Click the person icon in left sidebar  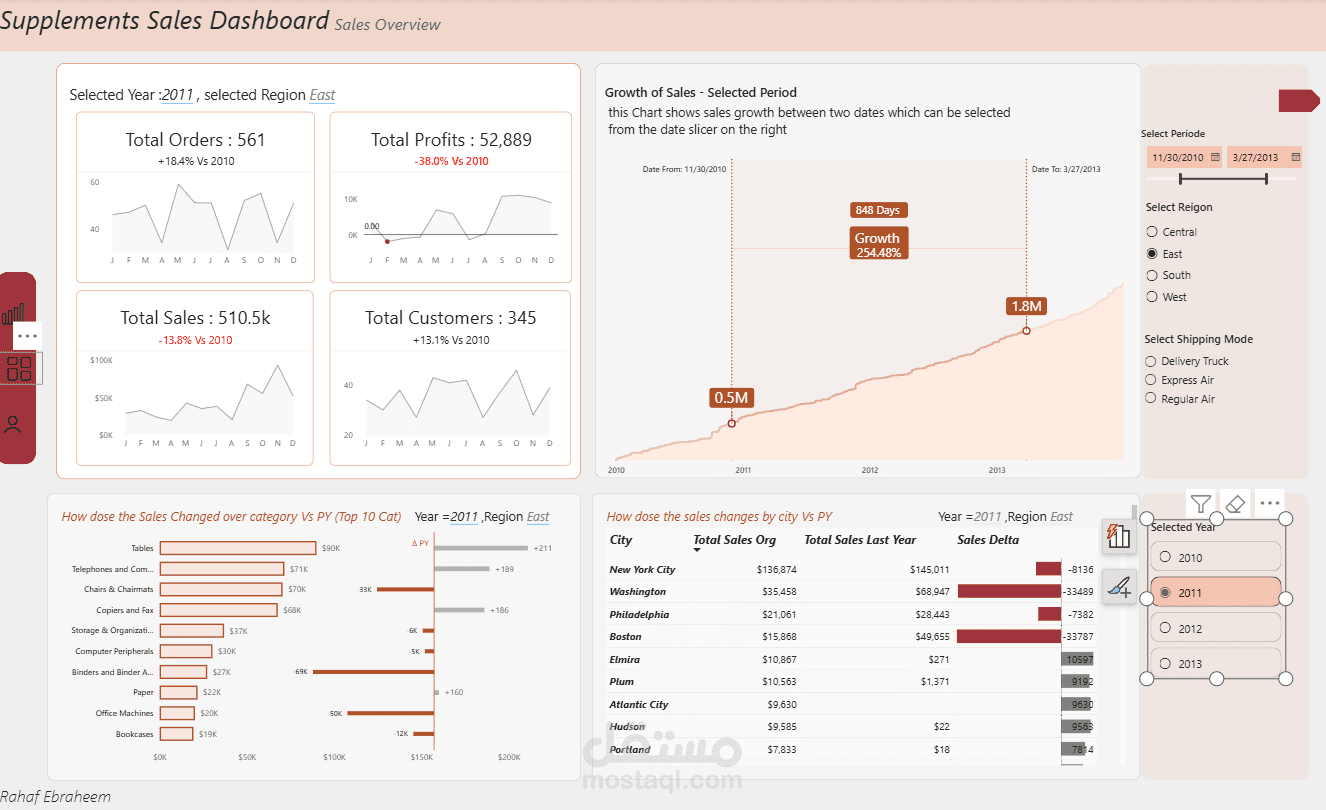click(x=13, y=424)
